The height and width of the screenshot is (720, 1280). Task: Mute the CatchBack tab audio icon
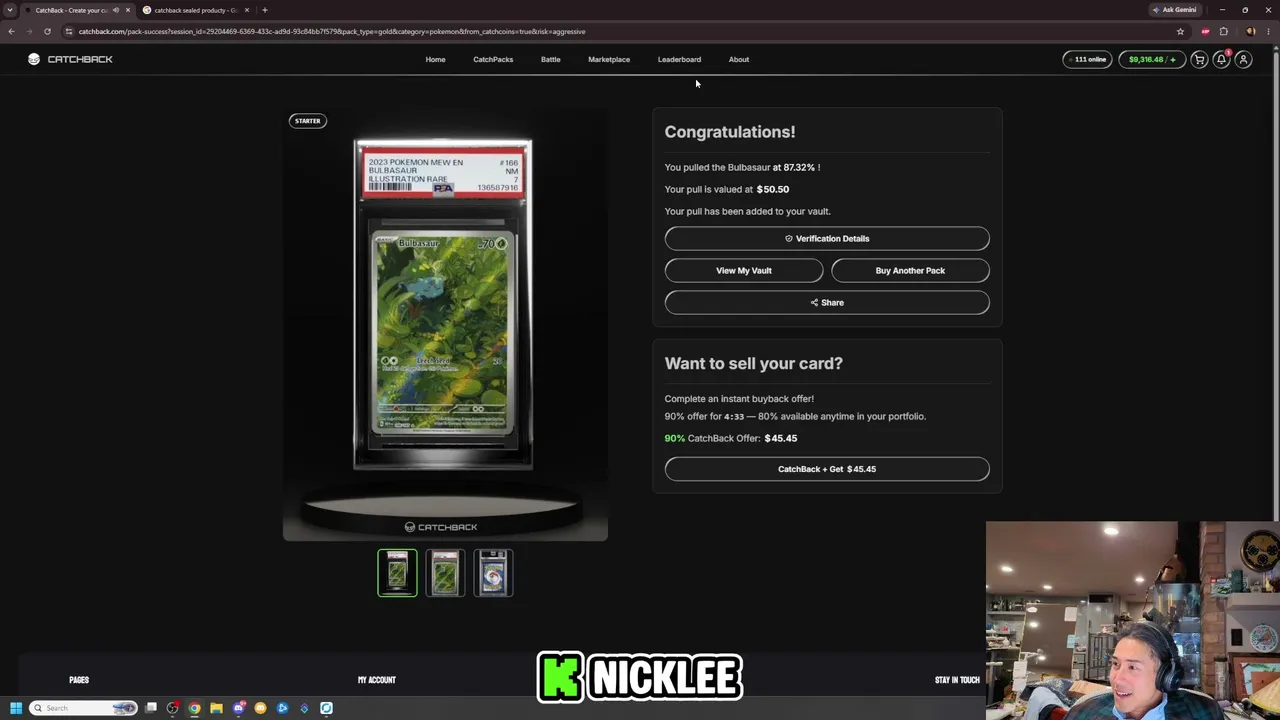(116, 10)
